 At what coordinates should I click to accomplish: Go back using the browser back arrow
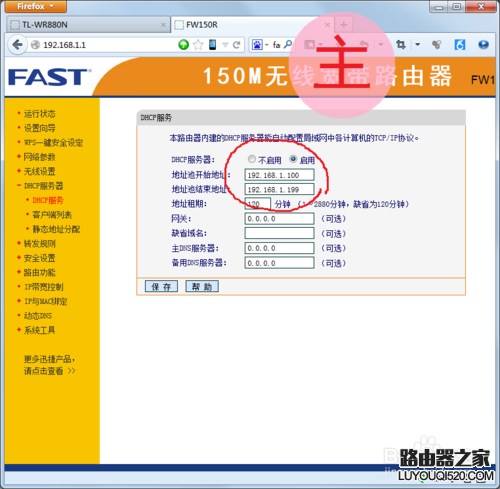(17, 44)
